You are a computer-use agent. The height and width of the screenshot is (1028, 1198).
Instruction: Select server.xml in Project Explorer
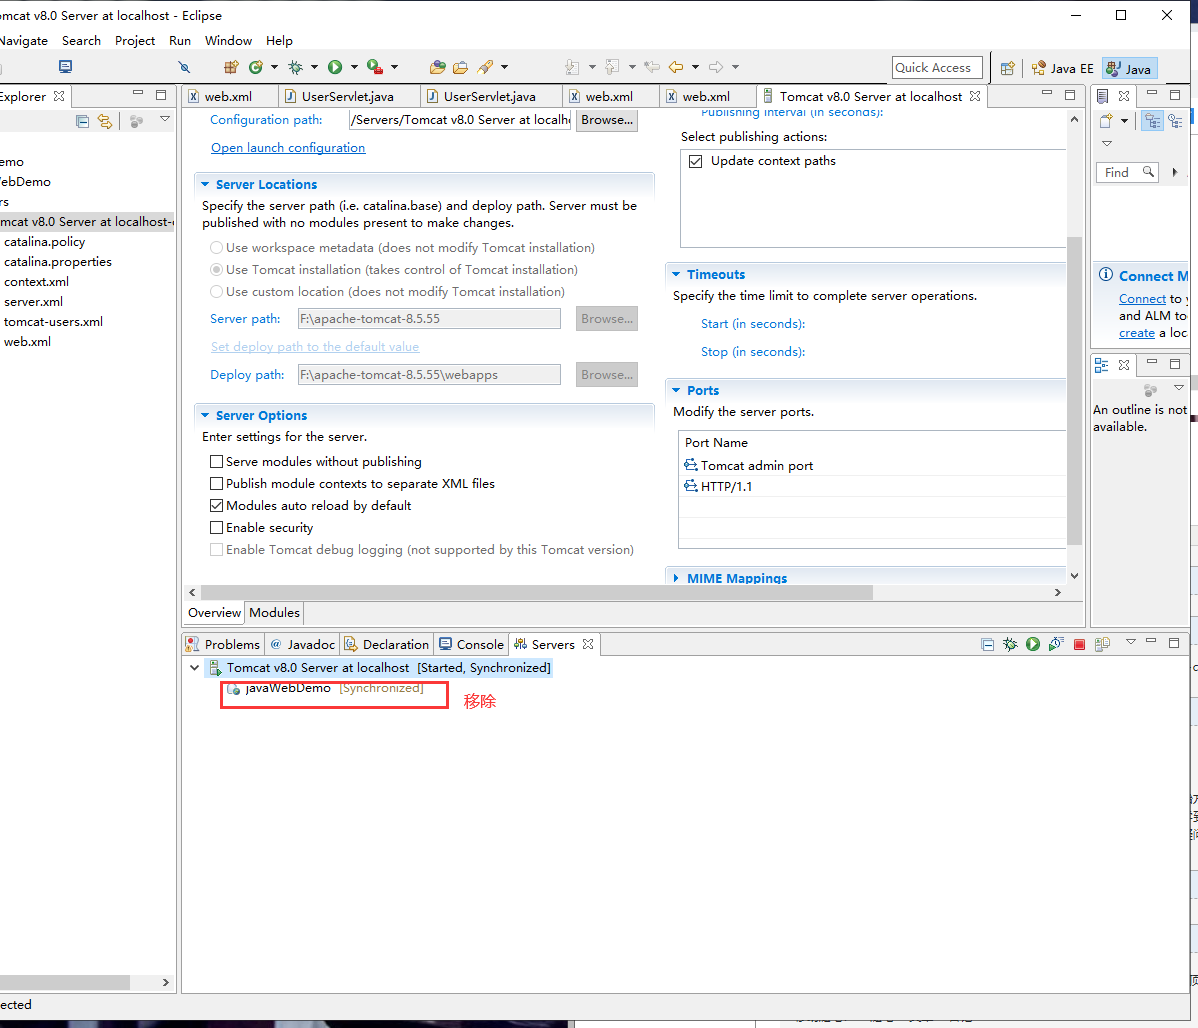pyautogui.click(x=34, y=302)
